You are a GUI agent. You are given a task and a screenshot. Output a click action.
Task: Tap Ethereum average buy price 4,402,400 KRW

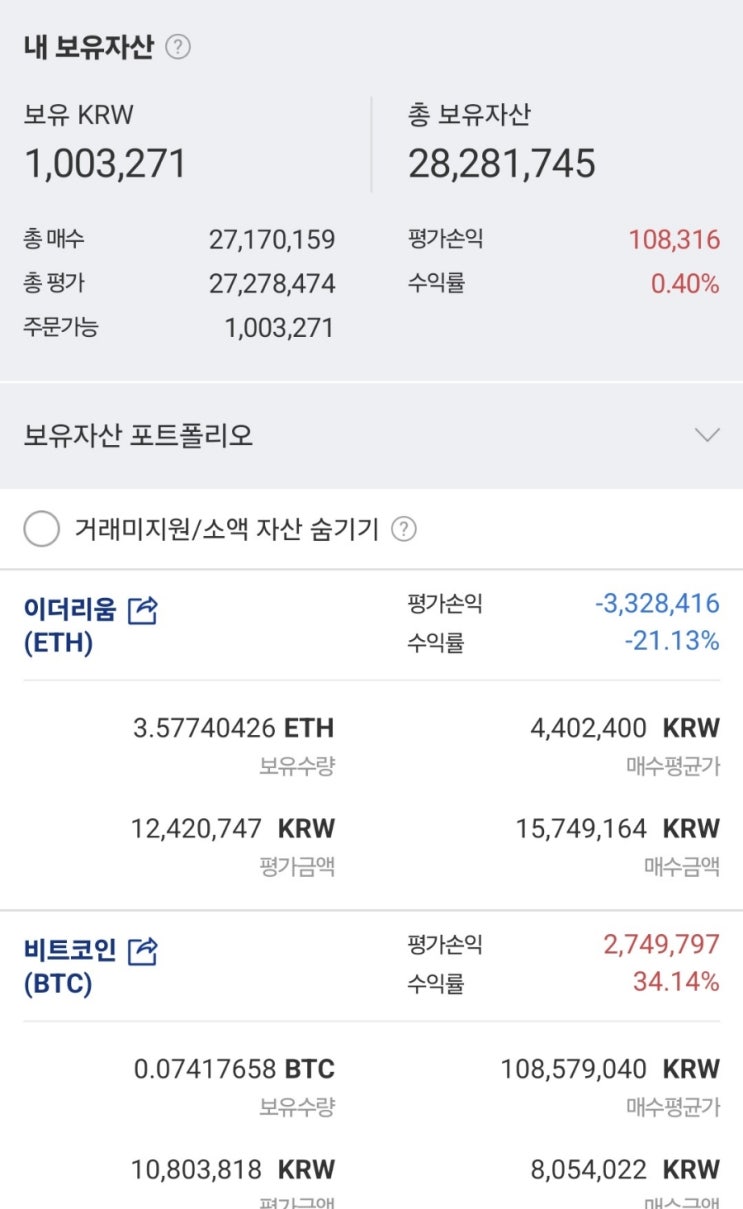tap(624, 727)
